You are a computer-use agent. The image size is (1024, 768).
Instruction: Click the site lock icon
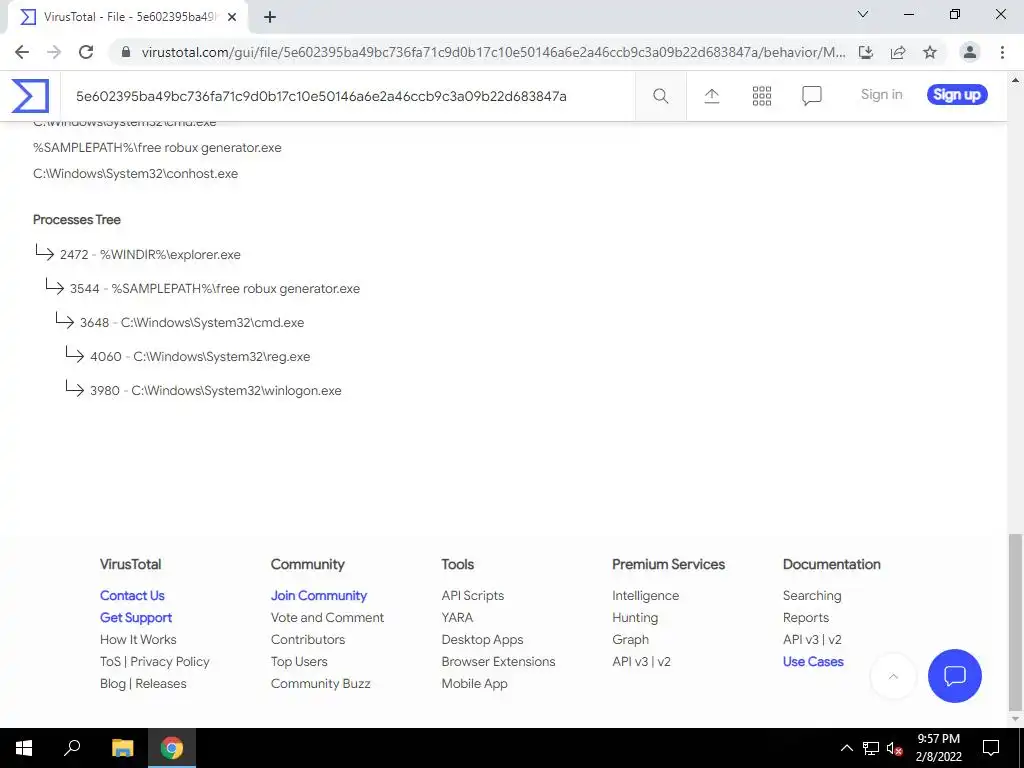[126, 52]
